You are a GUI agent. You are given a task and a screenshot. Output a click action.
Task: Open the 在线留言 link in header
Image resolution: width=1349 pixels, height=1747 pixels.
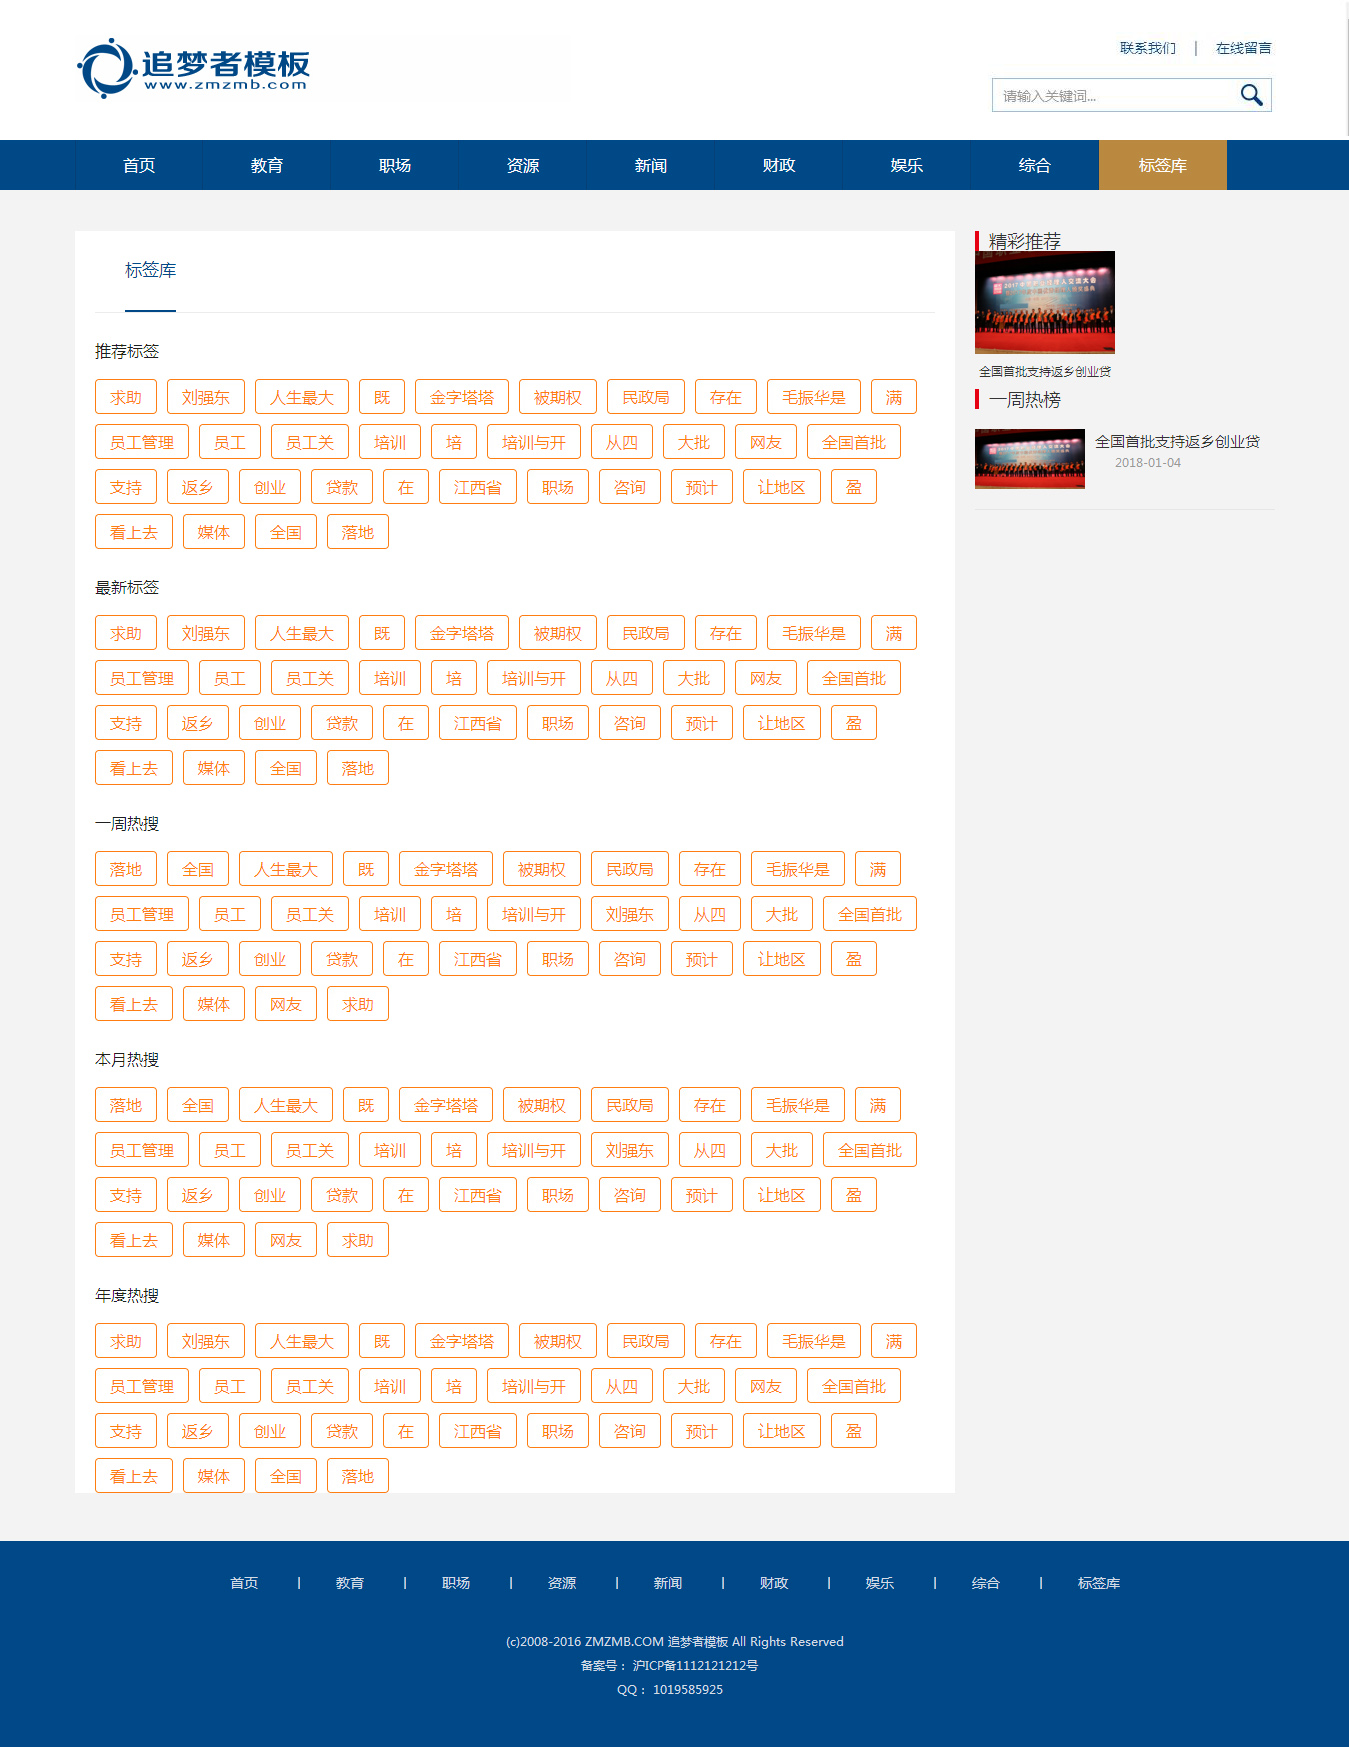pyautogui.click(x=1243, y=48)
